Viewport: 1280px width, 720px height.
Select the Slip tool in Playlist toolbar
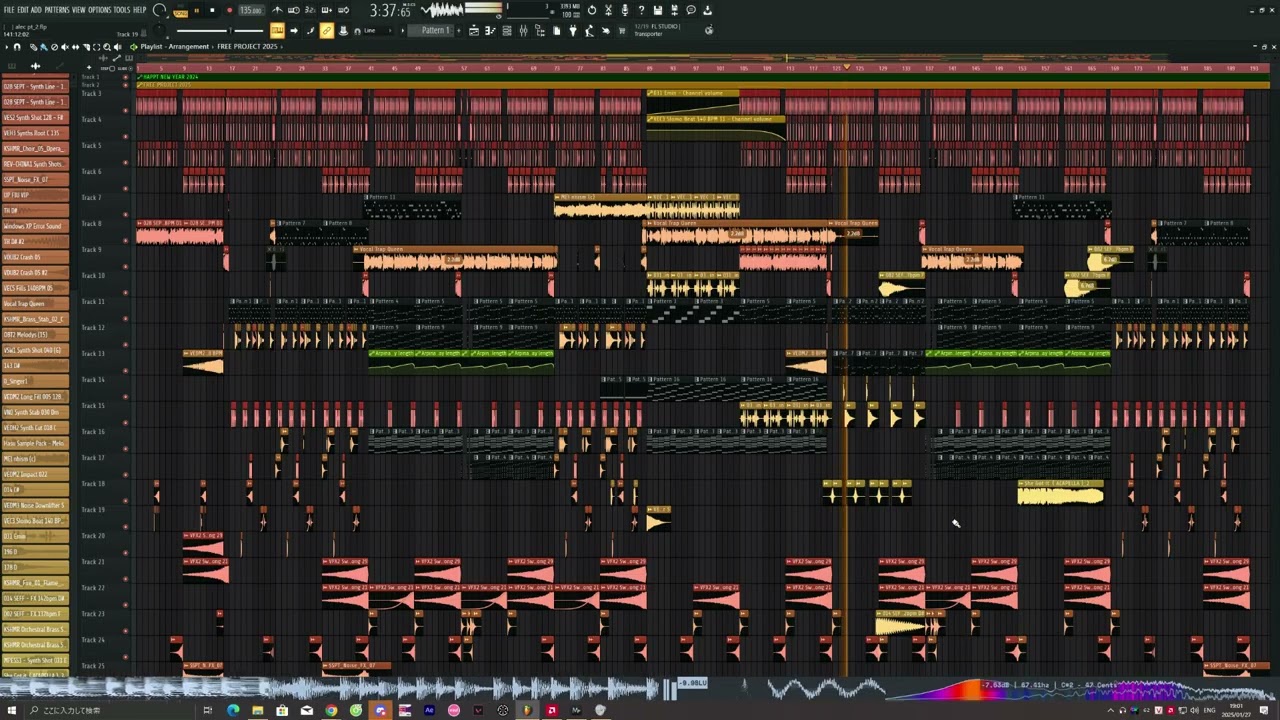[x=75, y=47]
